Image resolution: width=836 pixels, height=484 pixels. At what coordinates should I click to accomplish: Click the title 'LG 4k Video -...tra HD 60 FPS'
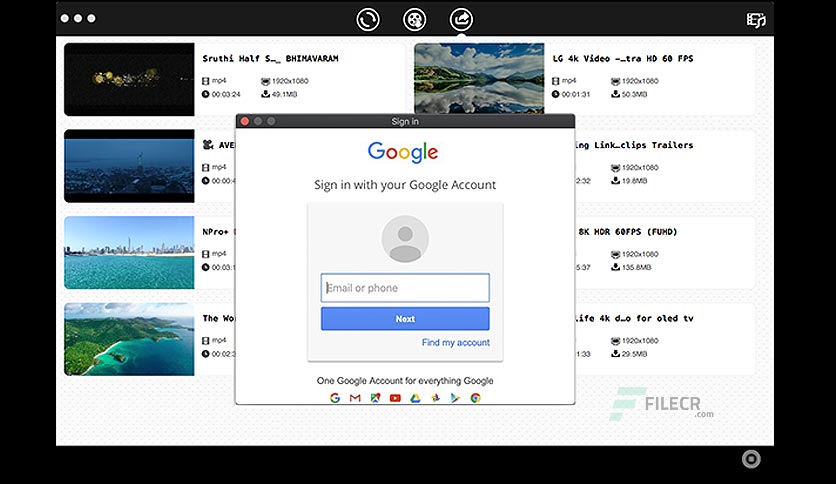(623, 59)
